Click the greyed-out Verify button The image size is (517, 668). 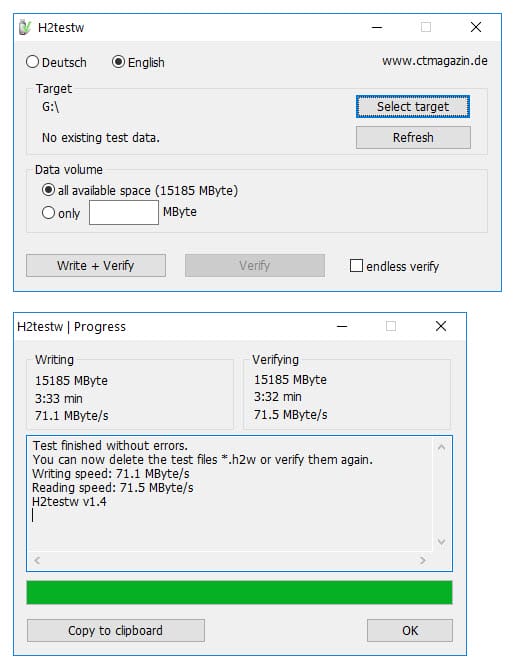(x=255, y=265)
